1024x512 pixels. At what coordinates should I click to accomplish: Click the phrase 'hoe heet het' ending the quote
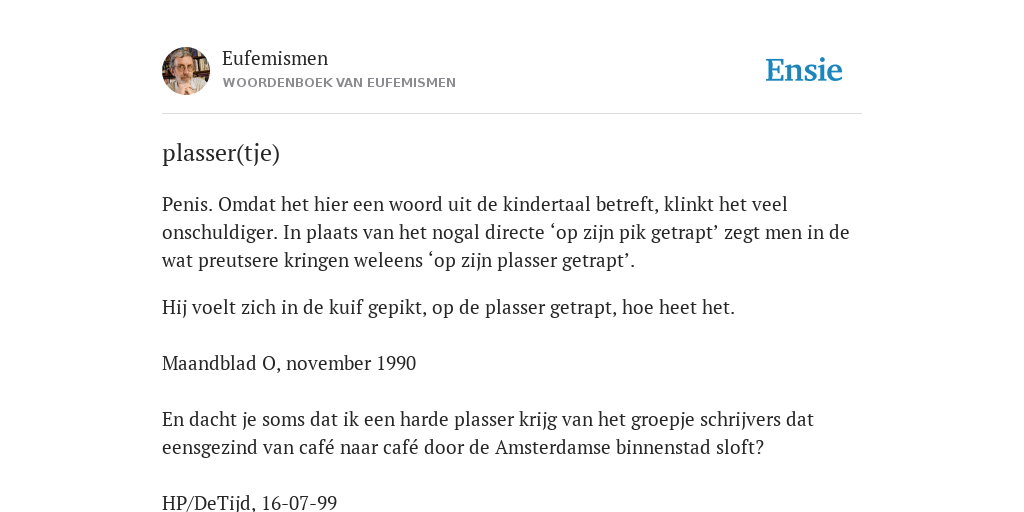(x=676, y=308)
